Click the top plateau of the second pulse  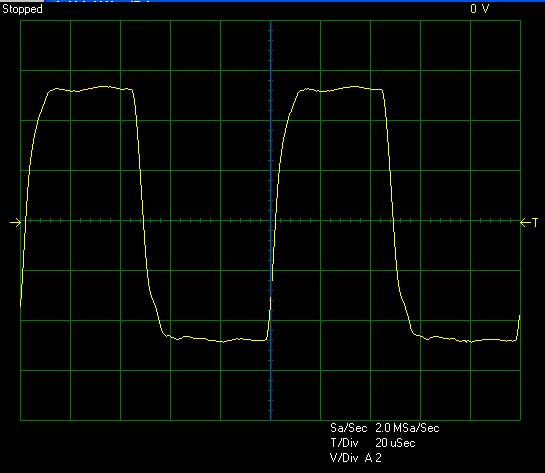coord(341,89)
